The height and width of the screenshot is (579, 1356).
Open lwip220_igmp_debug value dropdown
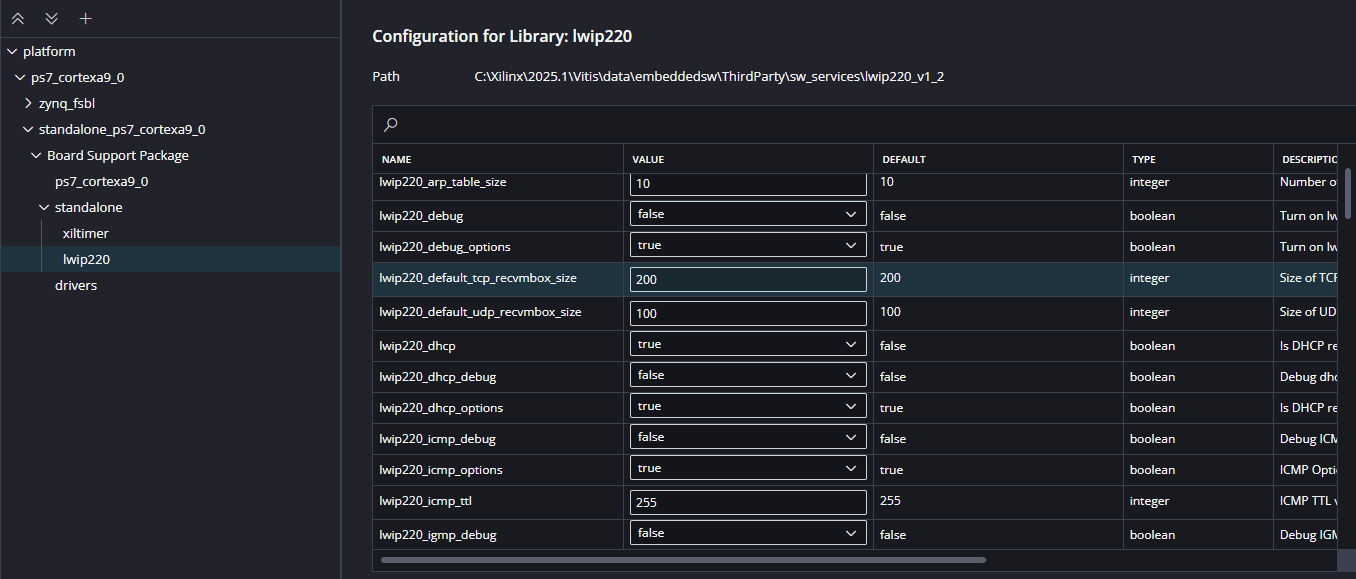coord(748,533)
